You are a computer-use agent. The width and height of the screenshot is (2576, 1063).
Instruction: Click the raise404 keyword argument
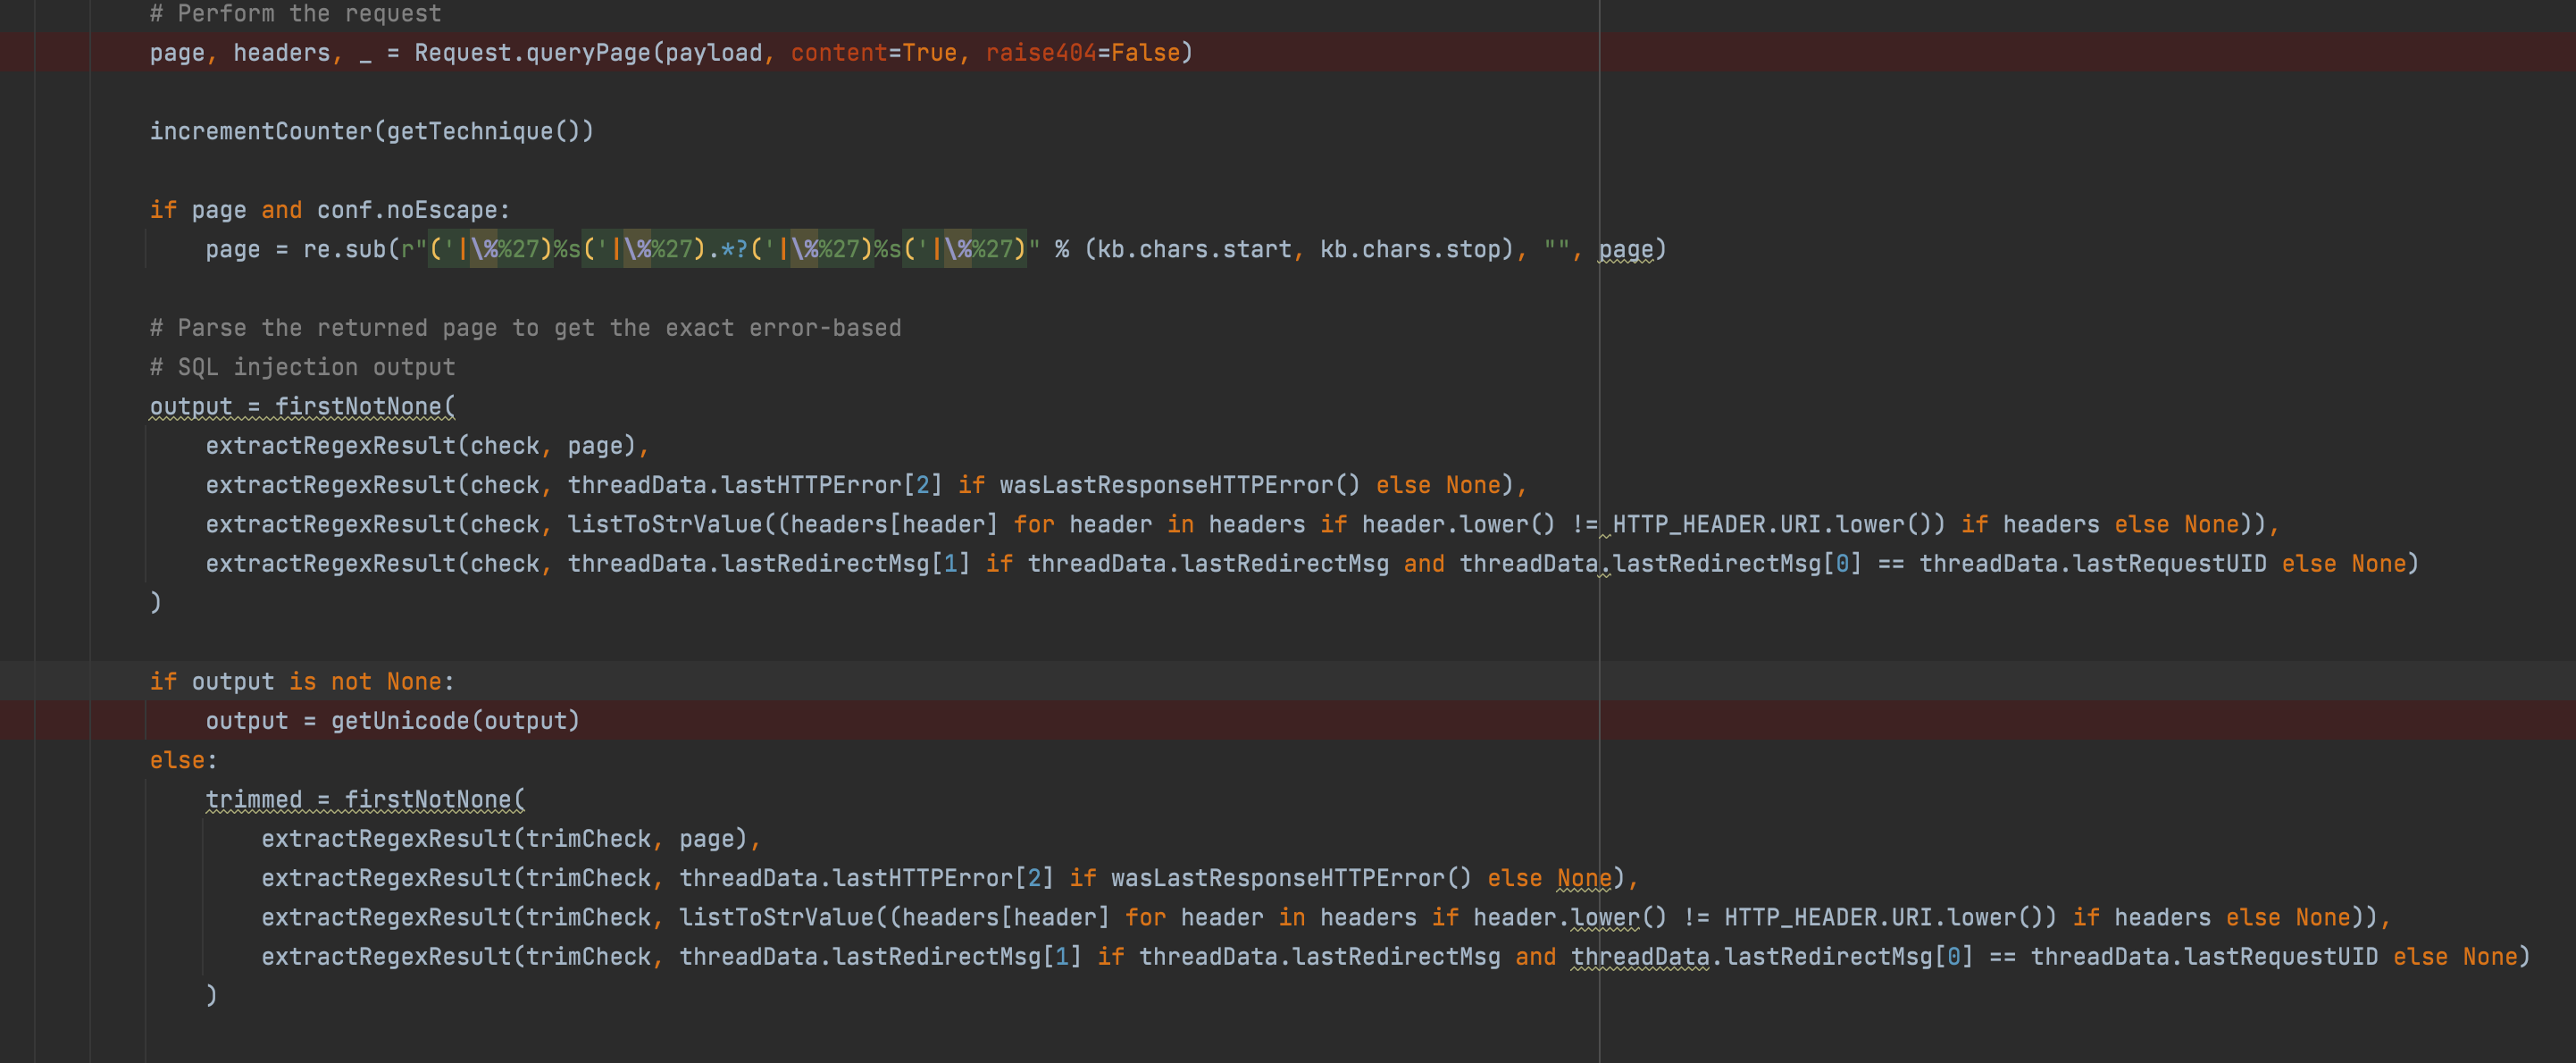(x=1040, y=52)
